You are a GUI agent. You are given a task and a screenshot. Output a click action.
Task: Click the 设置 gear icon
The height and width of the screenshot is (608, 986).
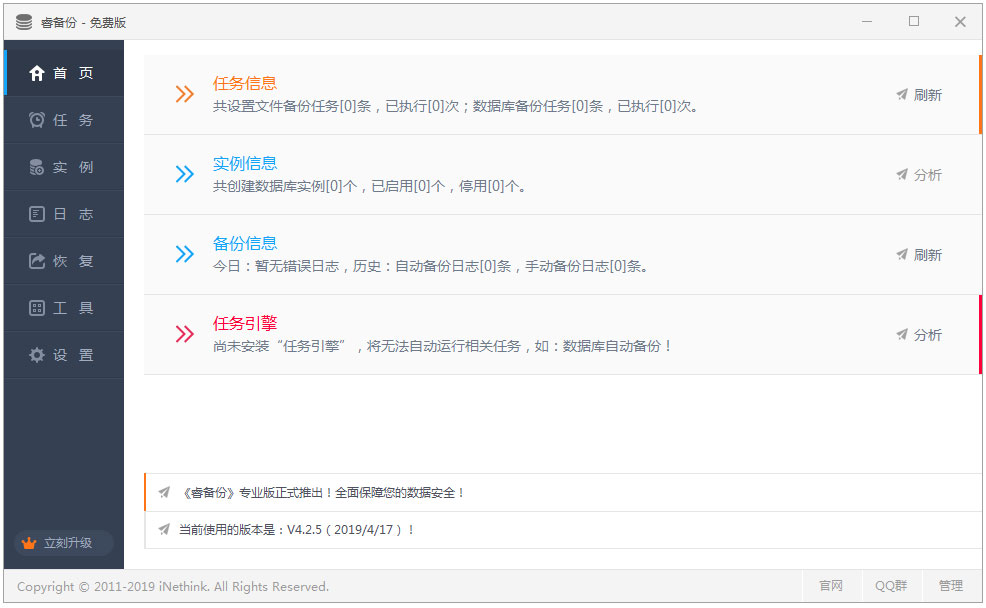coord(37,355)
